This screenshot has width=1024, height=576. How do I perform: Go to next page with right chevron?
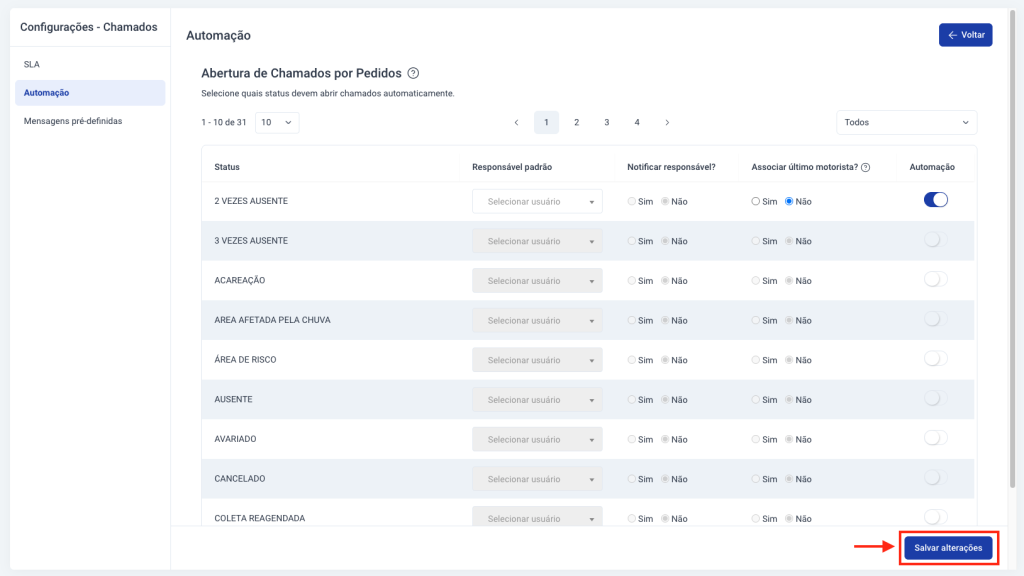(667, 122)
